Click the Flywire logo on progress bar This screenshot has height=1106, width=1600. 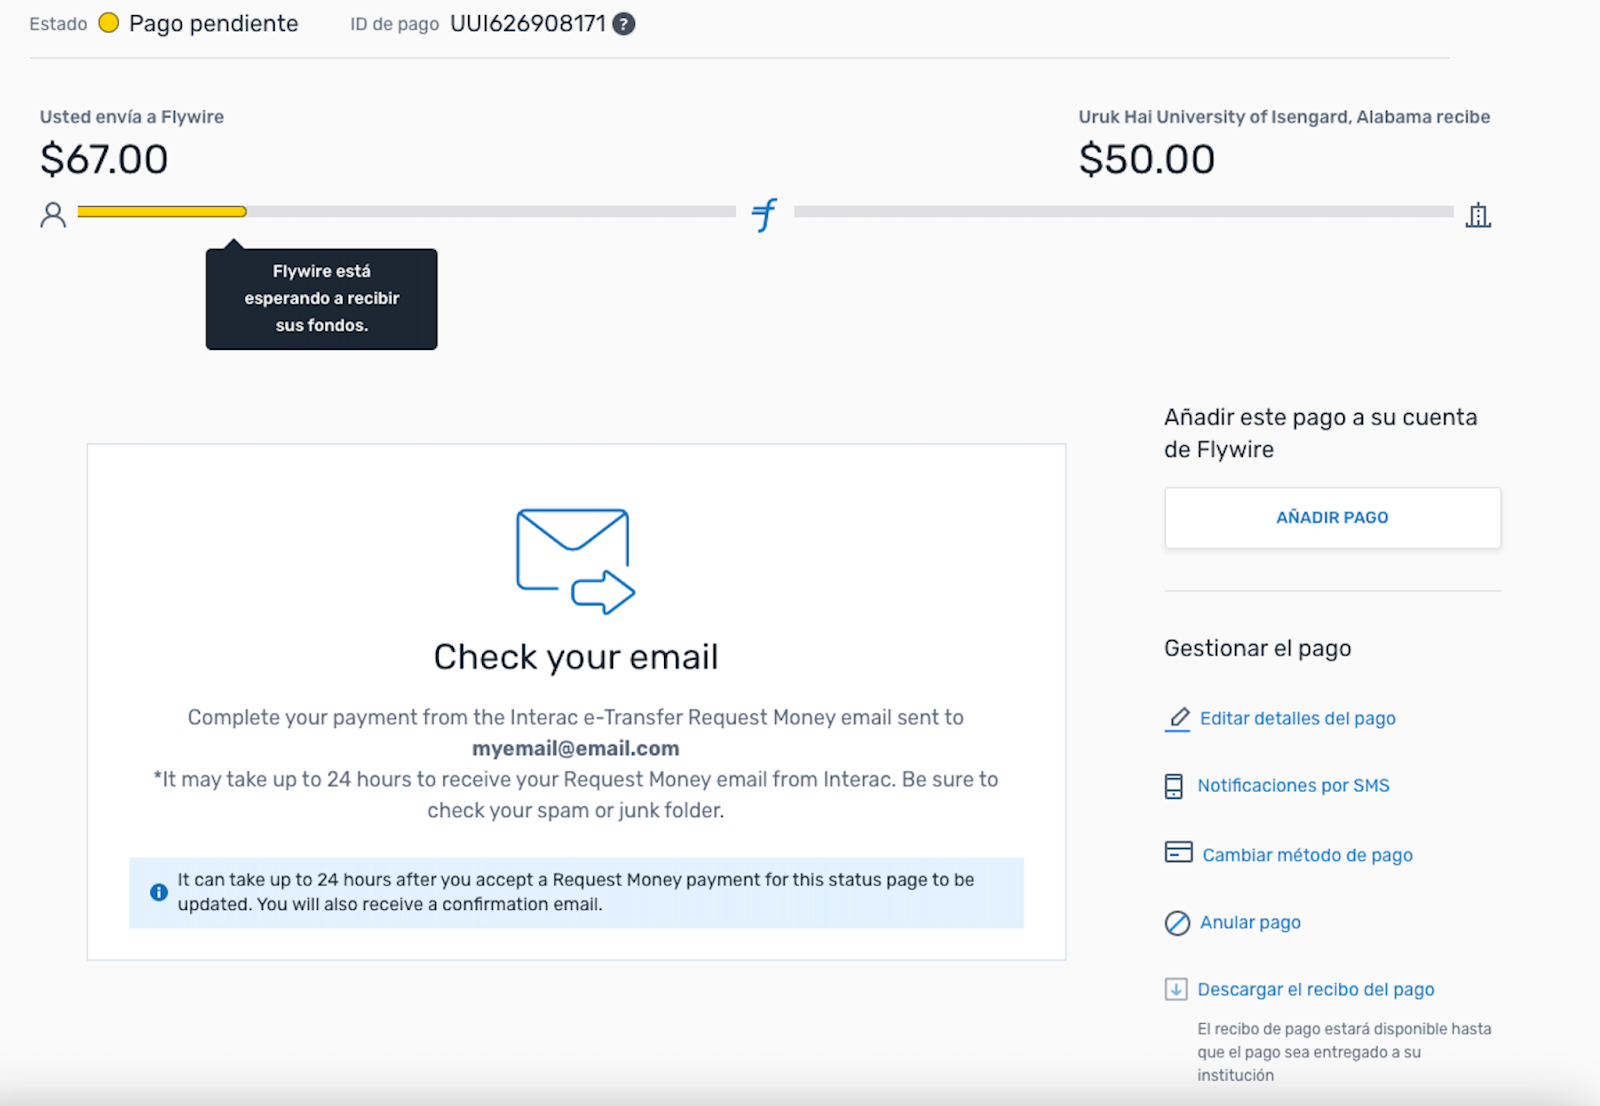pos(765,214)
